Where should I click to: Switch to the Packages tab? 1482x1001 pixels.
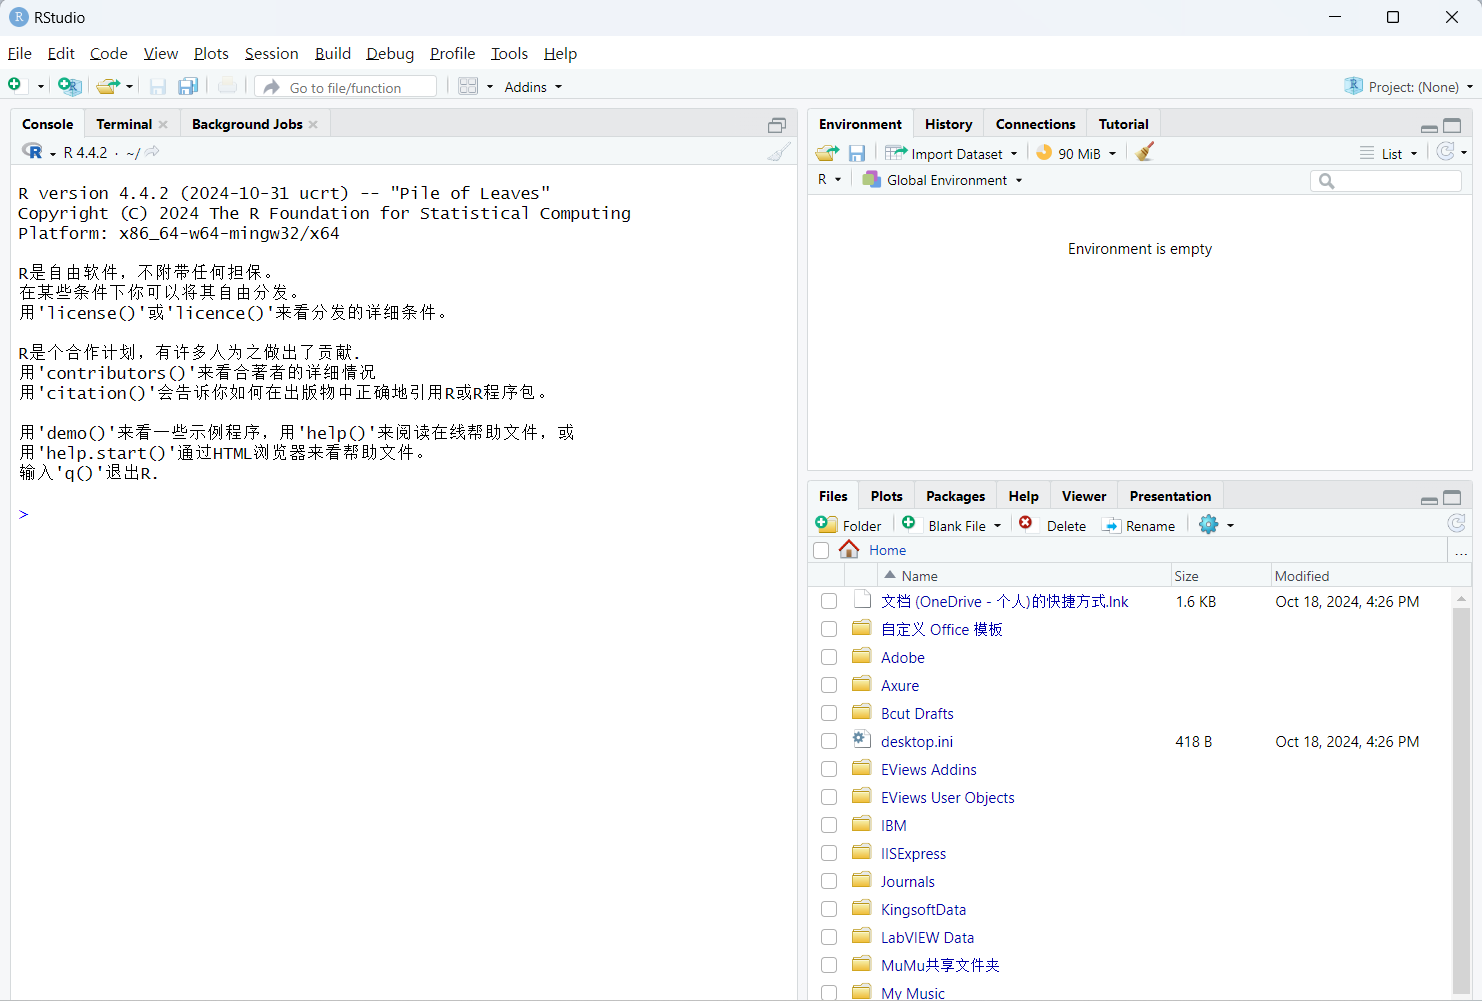pos(955,496)
